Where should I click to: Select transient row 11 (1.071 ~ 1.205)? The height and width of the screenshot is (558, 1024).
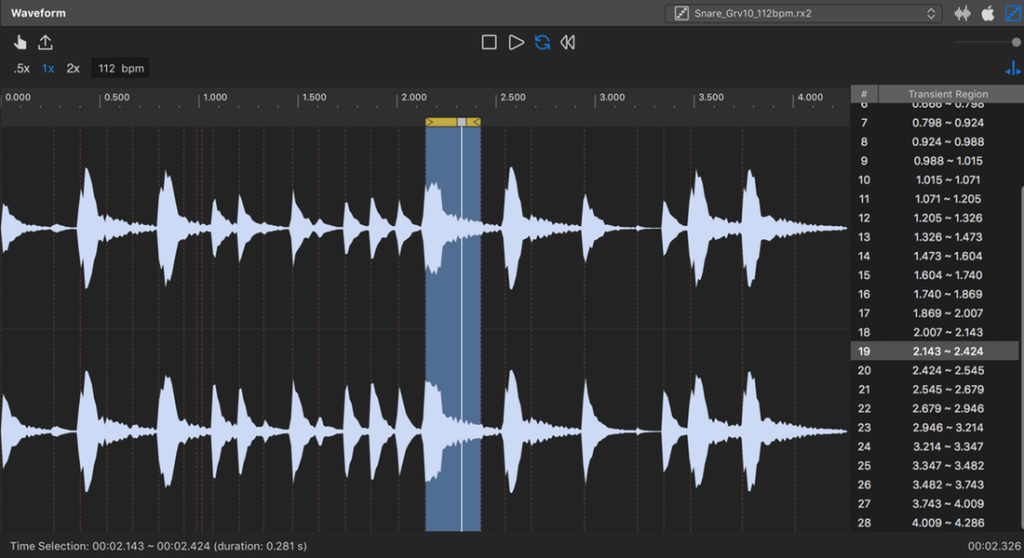click(935, 199)
